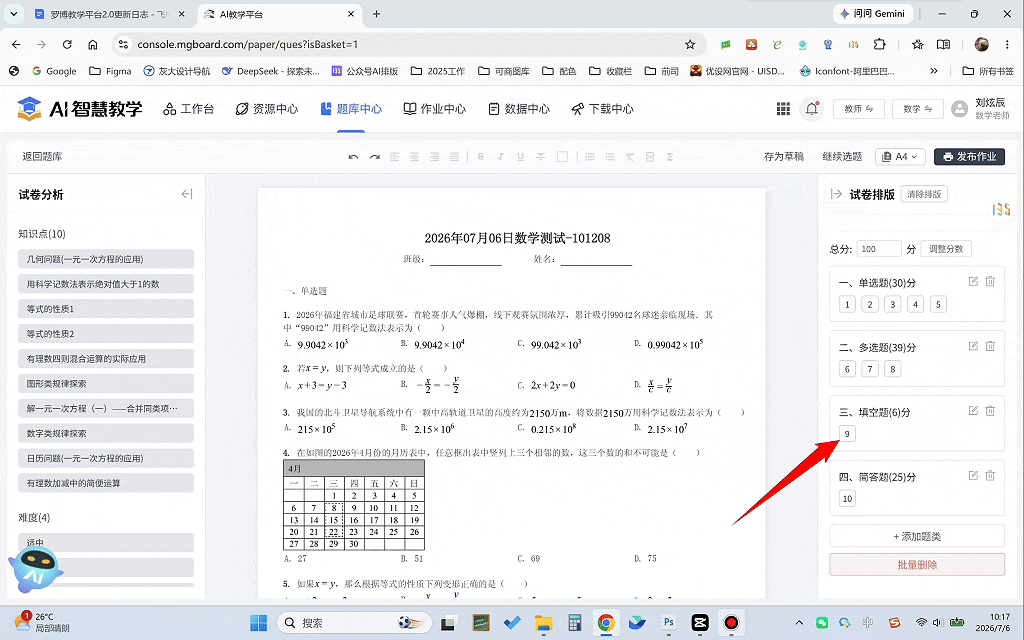Collapse the 试卷排版 panel arrow
This screenshot has width=1024, height=640.
(836, 194)
